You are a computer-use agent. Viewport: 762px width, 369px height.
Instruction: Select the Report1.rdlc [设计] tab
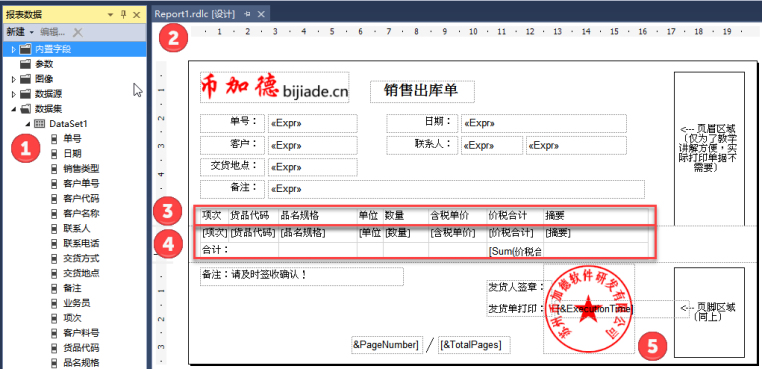point(194,14)
